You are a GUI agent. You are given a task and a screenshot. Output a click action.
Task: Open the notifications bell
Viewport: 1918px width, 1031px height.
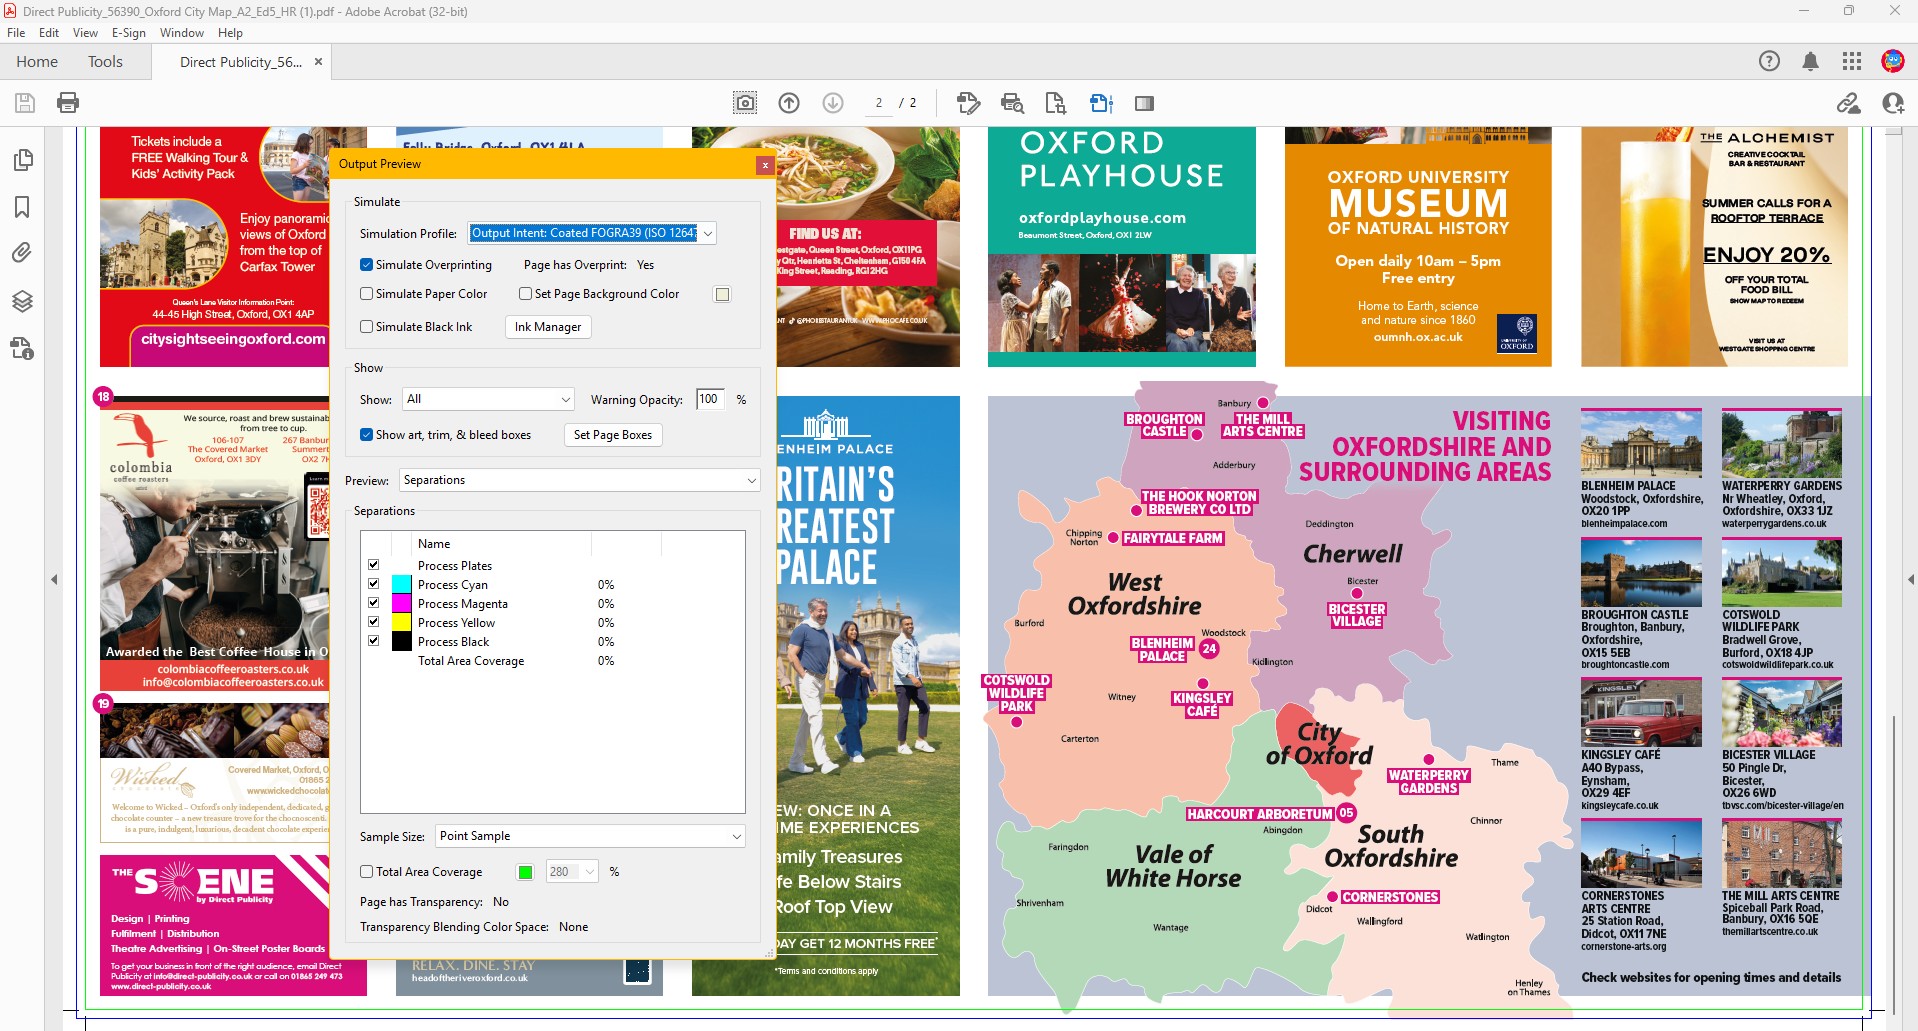[x=1810, y=62]
